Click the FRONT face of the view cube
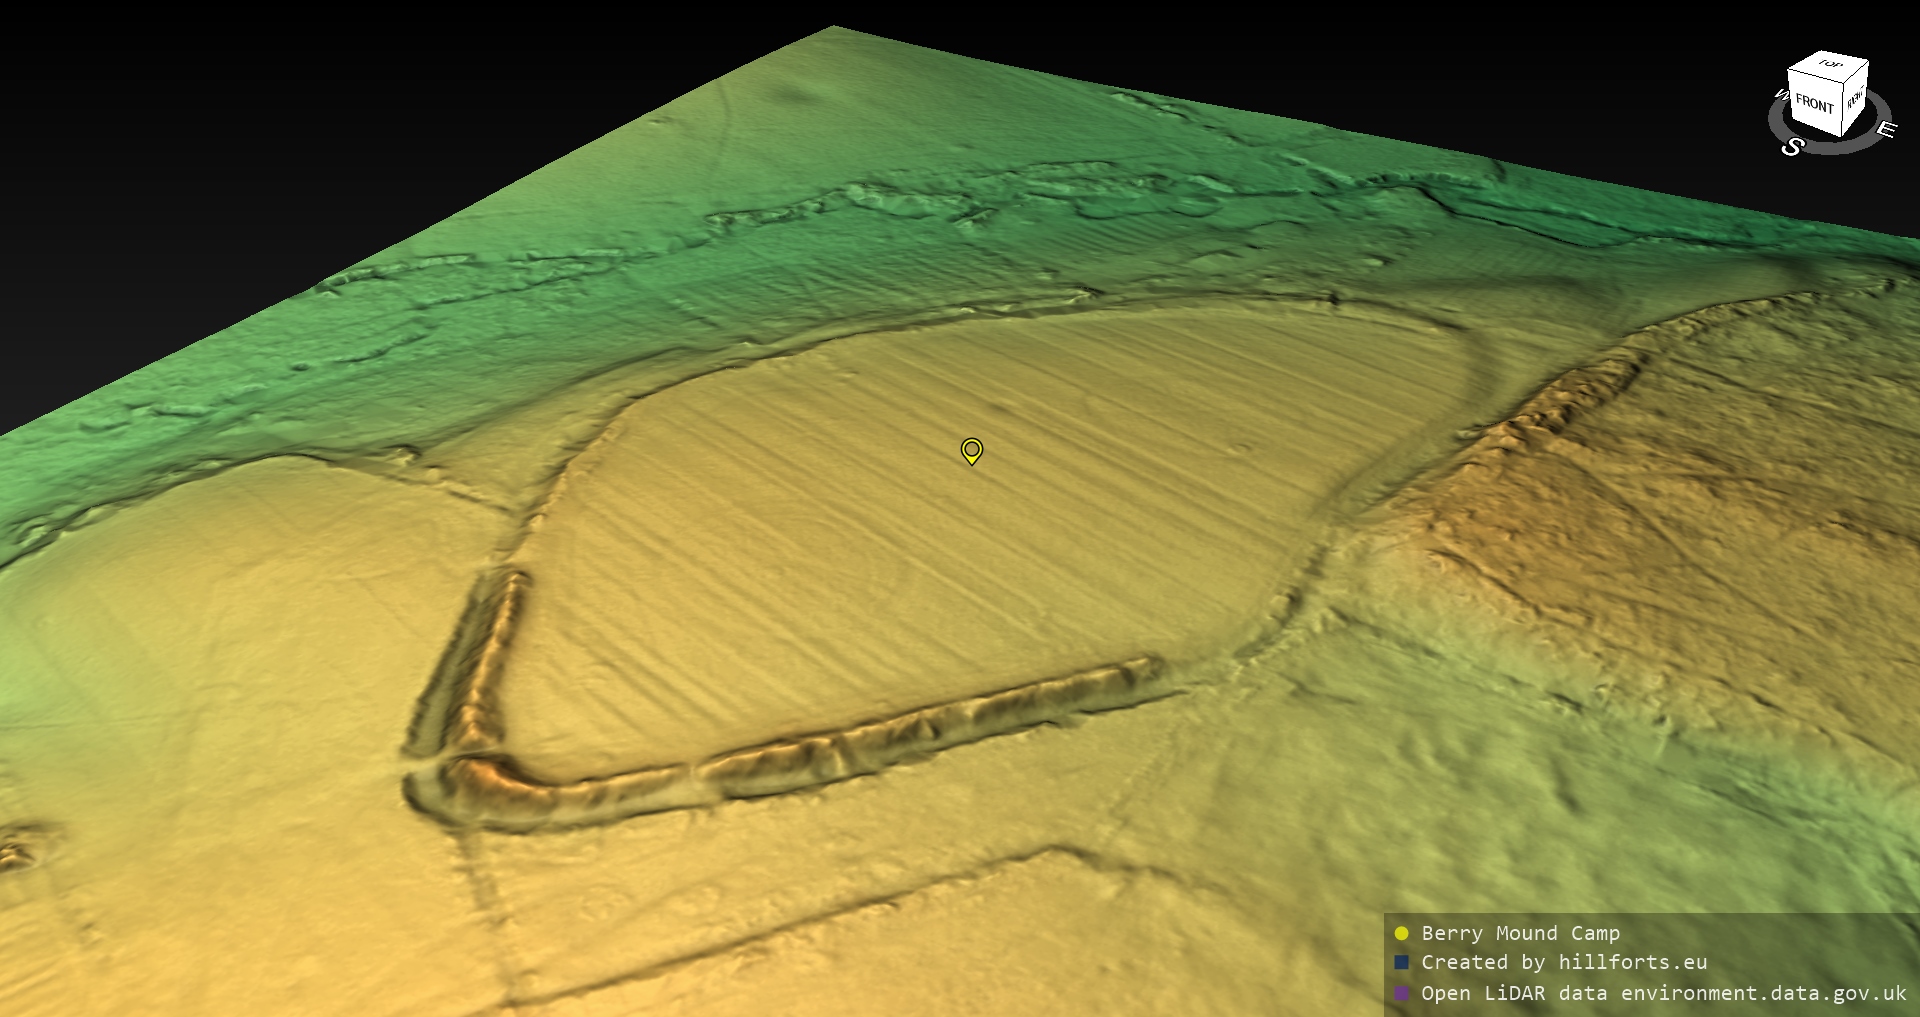Screen dimensions: 1920x1017 [1813, 104]
